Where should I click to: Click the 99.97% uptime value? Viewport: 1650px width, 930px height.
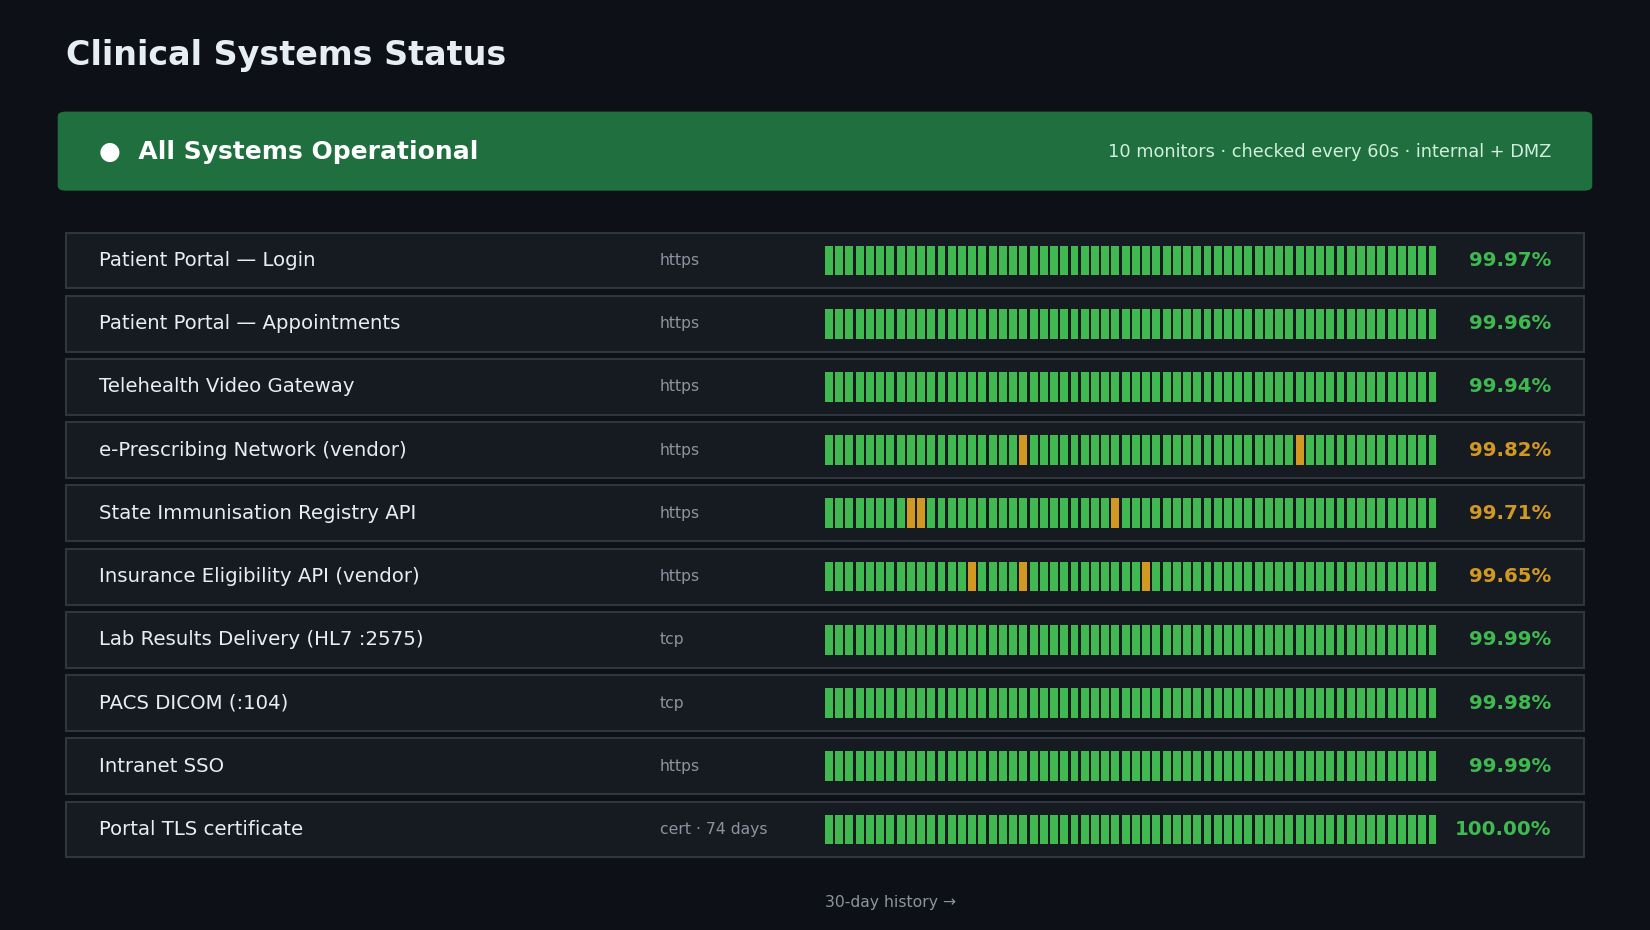coord(1510,260)
